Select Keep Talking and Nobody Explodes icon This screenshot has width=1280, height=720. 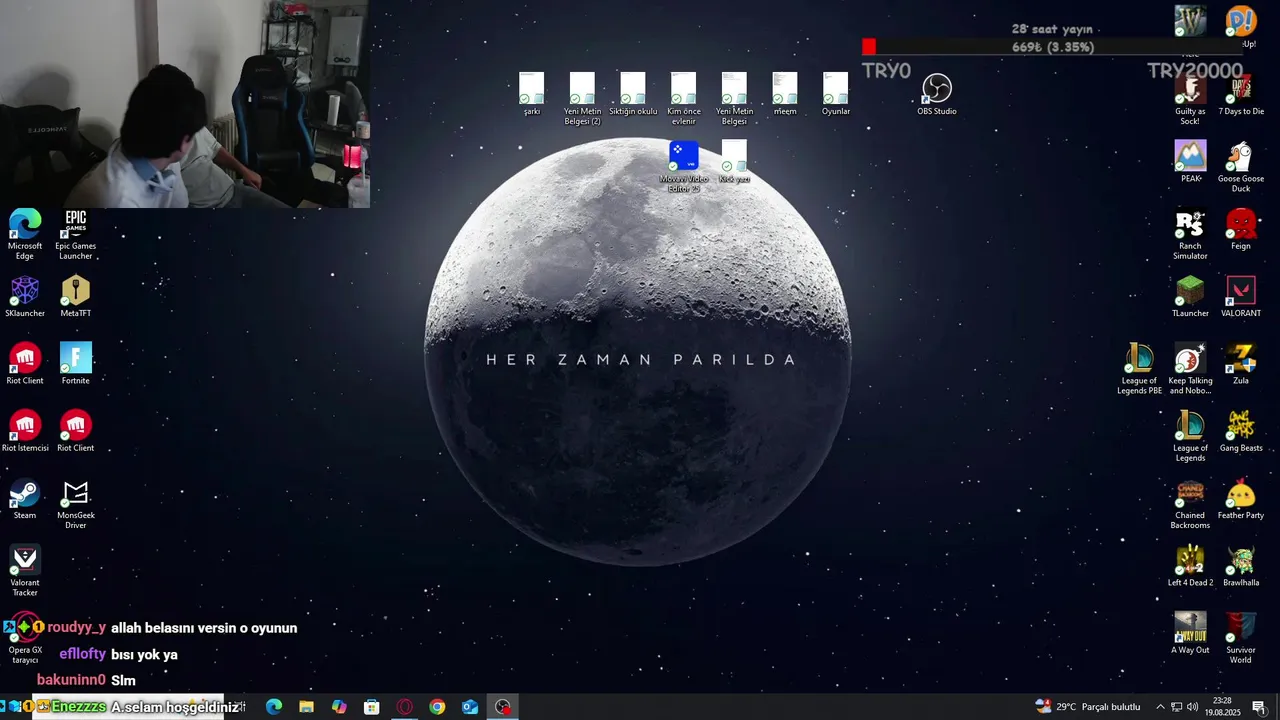coord(1190,369)
